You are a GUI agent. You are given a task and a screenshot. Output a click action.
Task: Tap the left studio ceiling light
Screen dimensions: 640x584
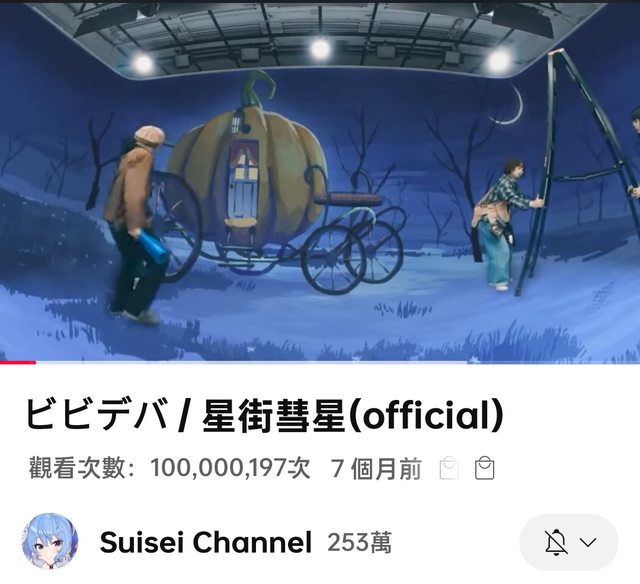point(143,64)
